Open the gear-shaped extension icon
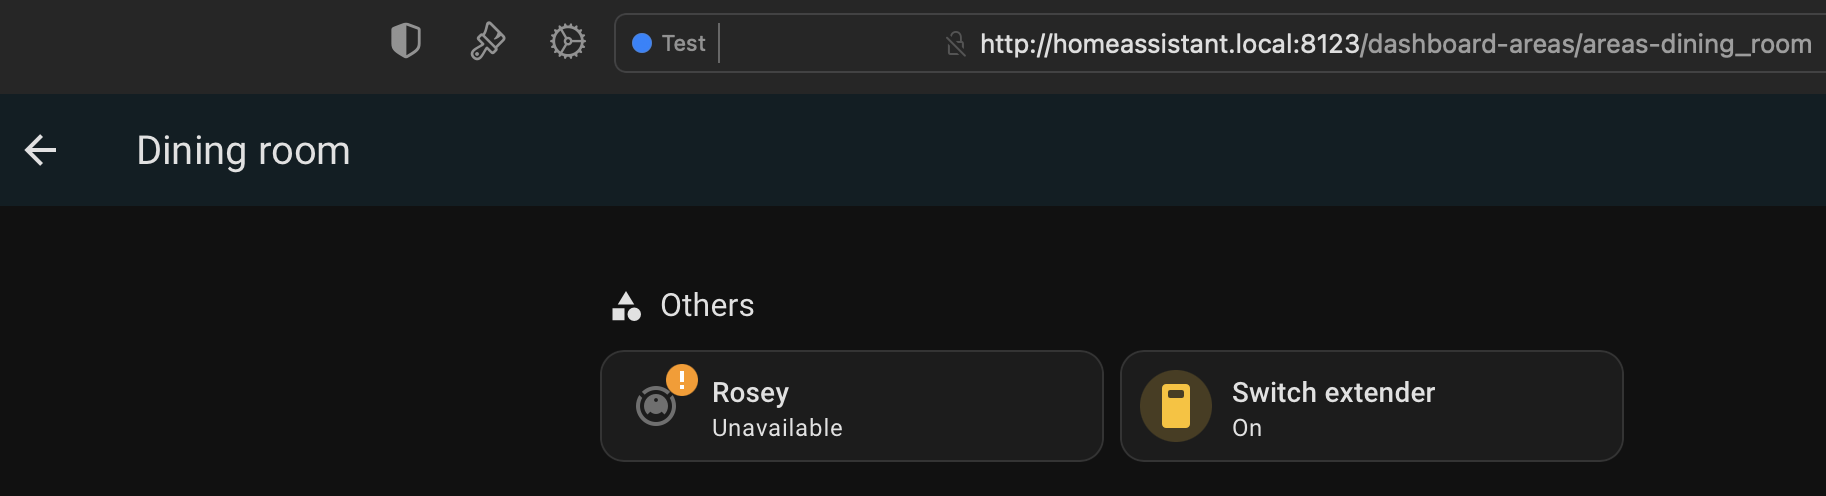Screen dimensions: 1826x496 (567, 42)
